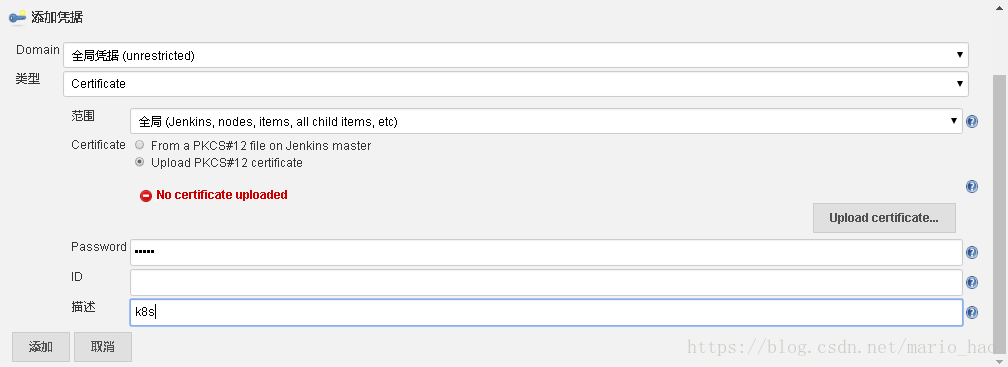Image resolution: width=1008 pixels, height=367 pixels.
Task: Click the key icon beside 添加凭据
Action: (x=17, y=17)
